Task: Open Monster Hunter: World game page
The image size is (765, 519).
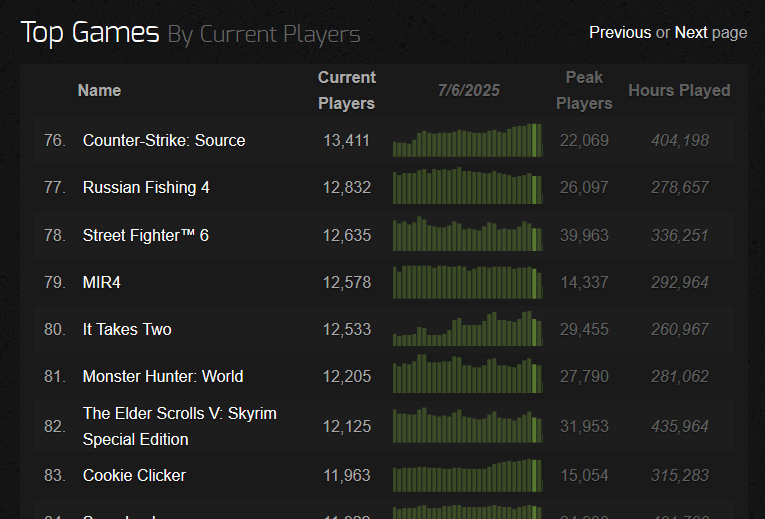Action: coord(163,377)
